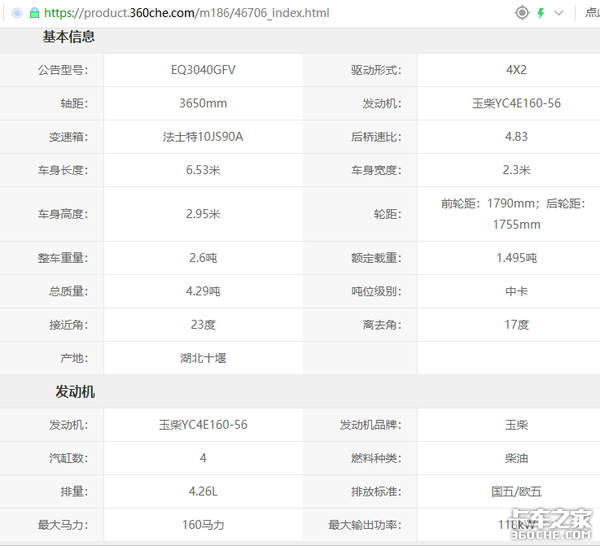Select the EQ3040GFV model value
The image size is (600, 546).
pos(203,70)
